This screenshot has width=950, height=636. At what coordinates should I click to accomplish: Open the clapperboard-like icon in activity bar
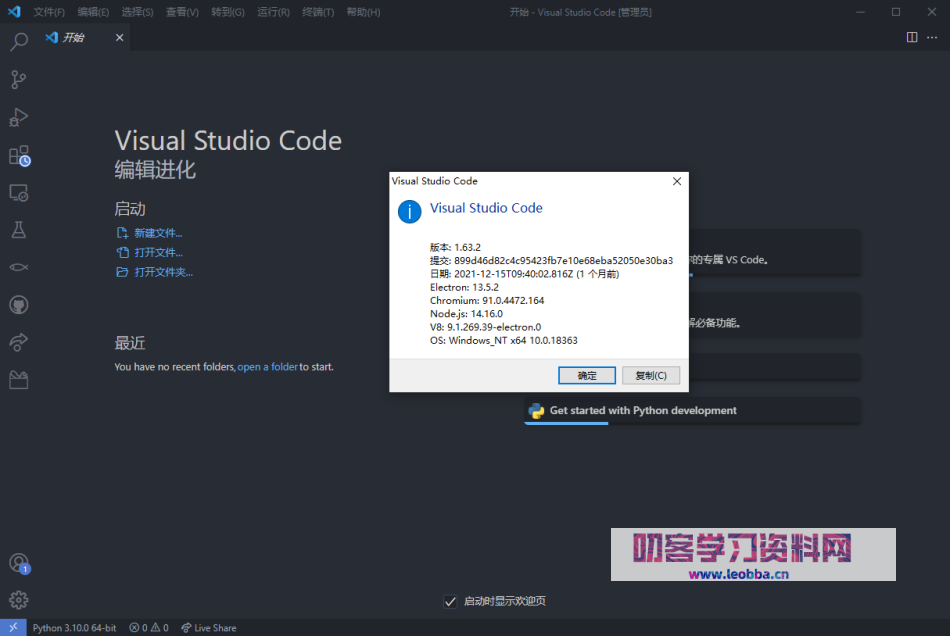[19, 380]
